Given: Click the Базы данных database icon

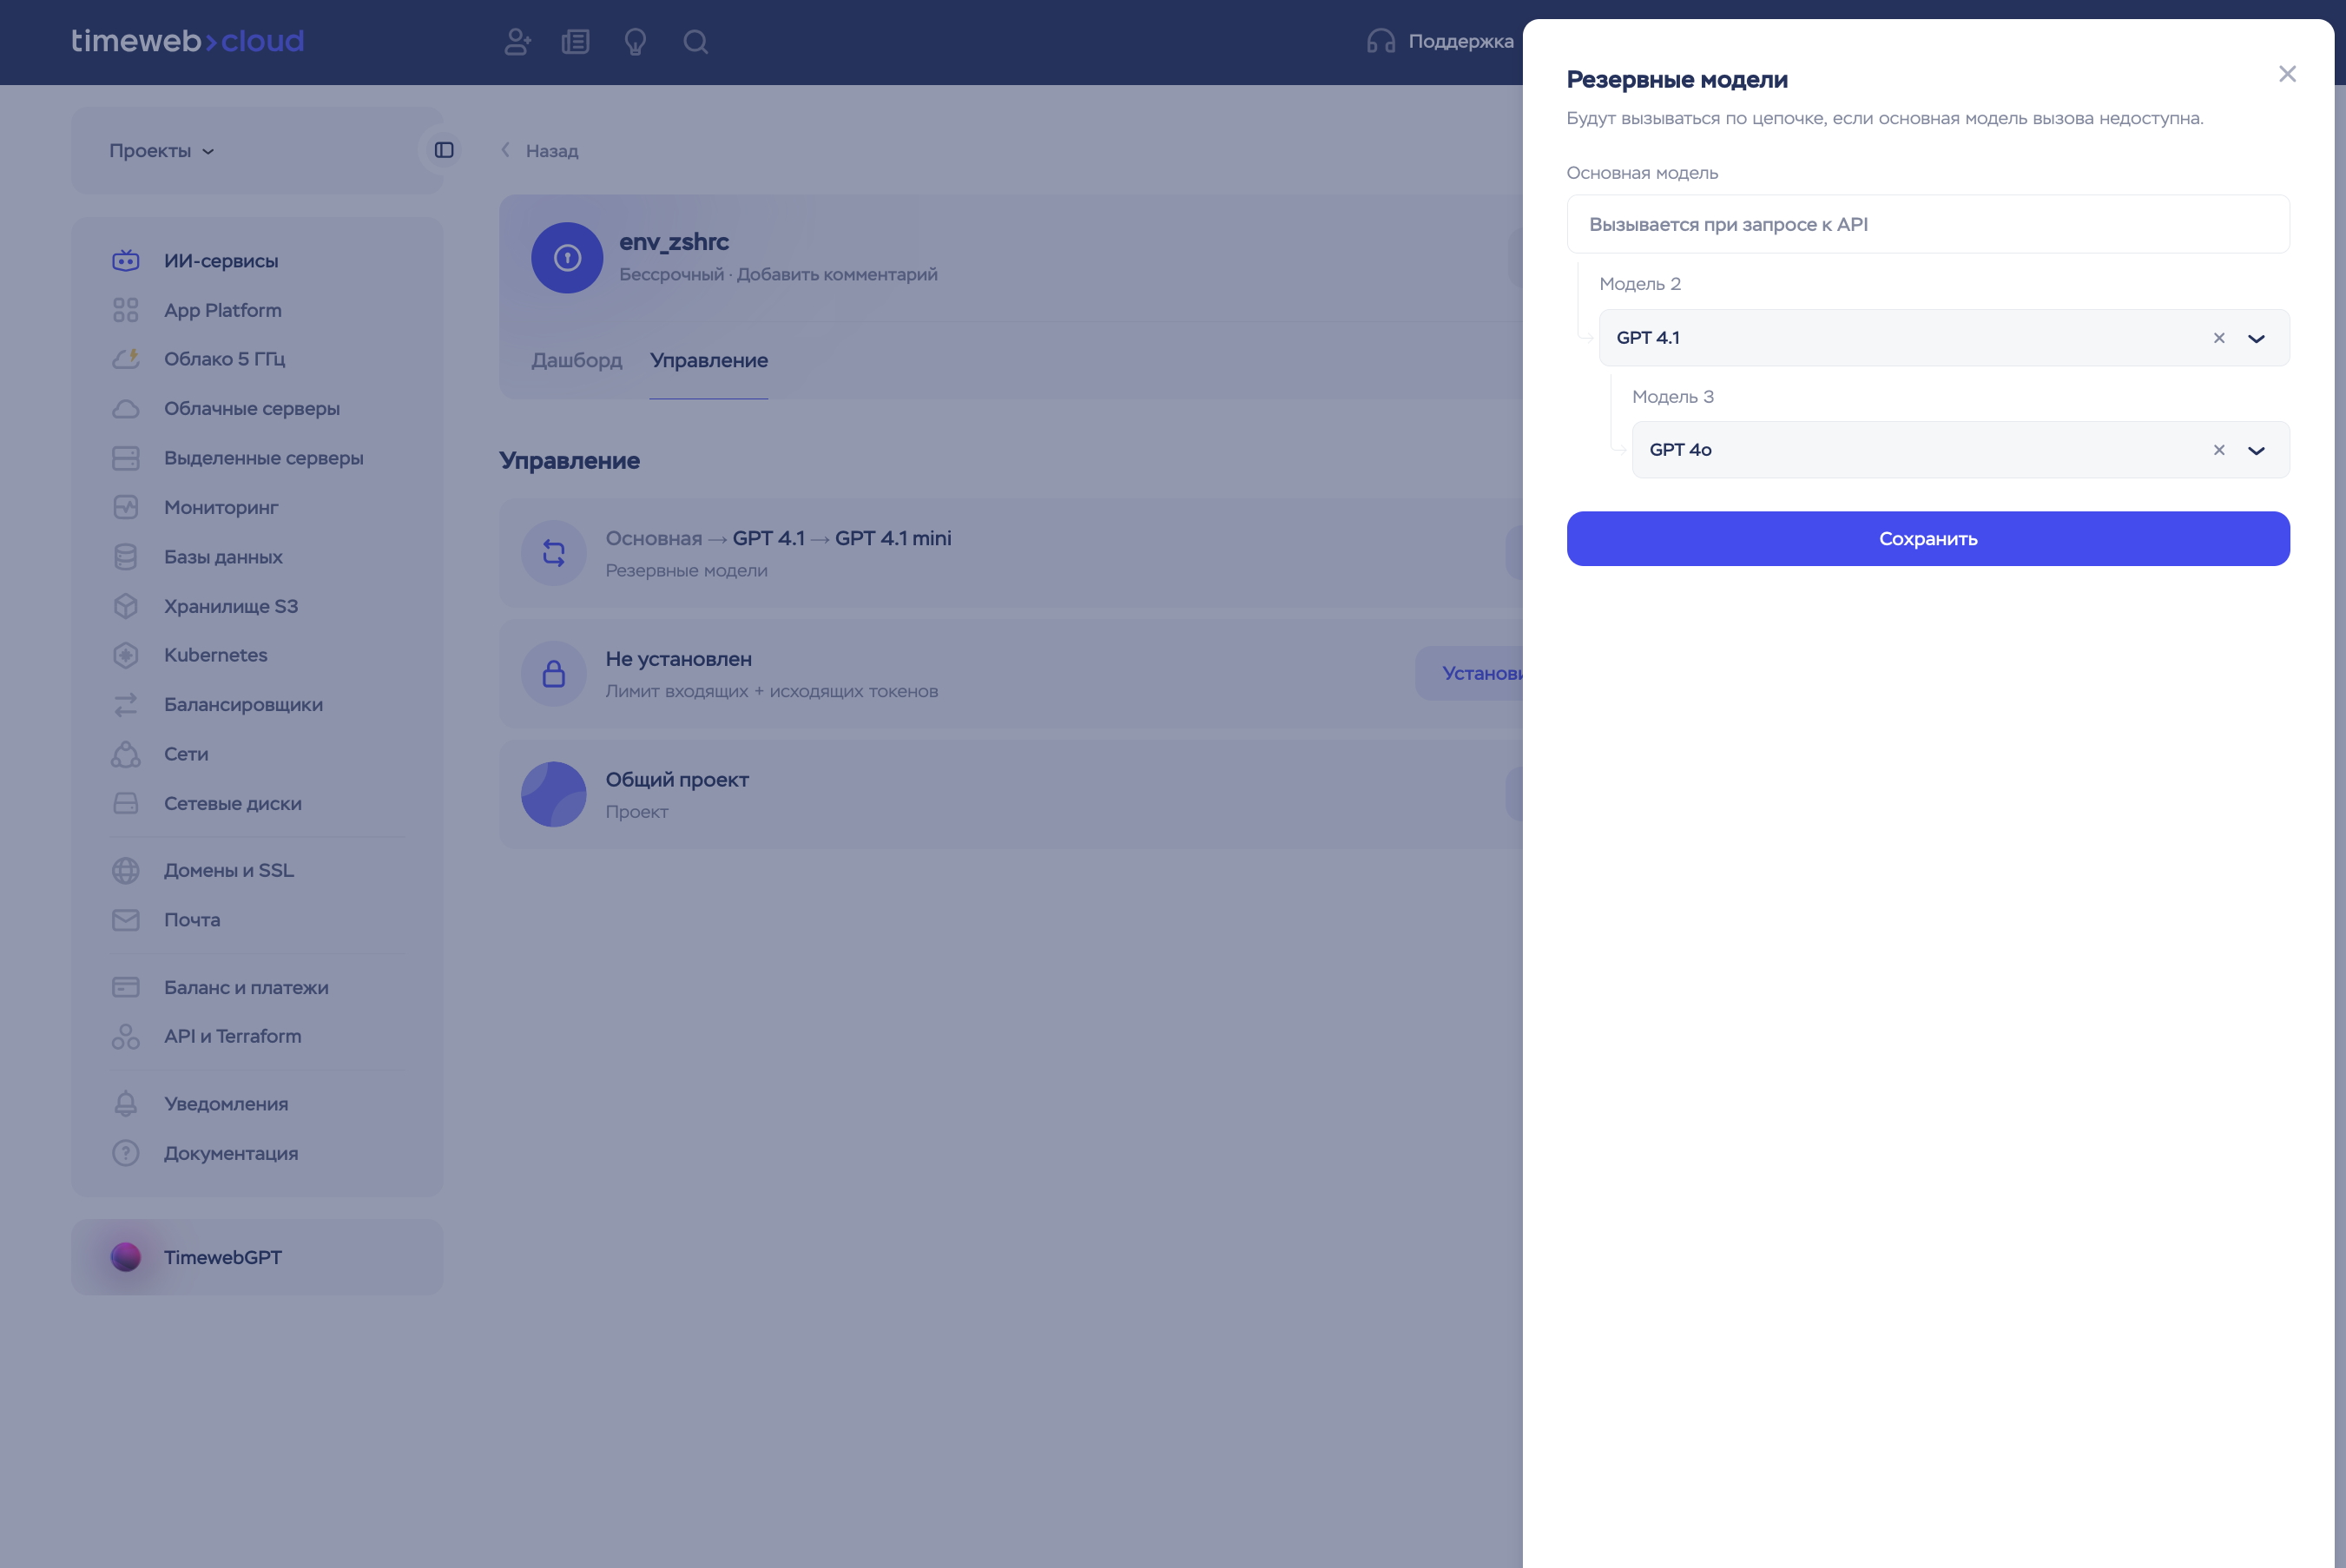Looking at the screenshot, I should 126,557.
